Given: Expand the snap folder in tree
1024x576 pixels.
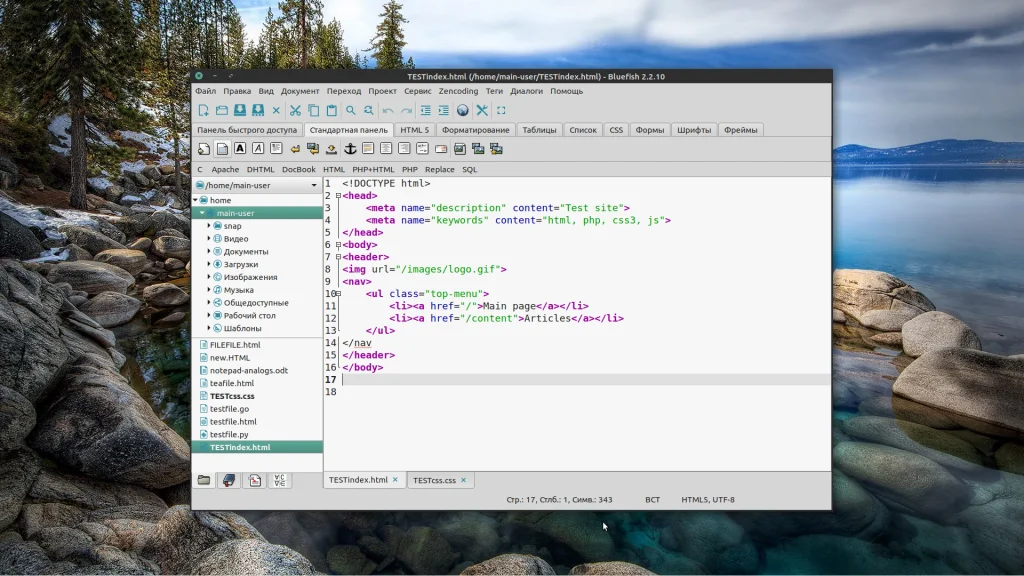Looking at the screenshot, I should pos(209,226).
